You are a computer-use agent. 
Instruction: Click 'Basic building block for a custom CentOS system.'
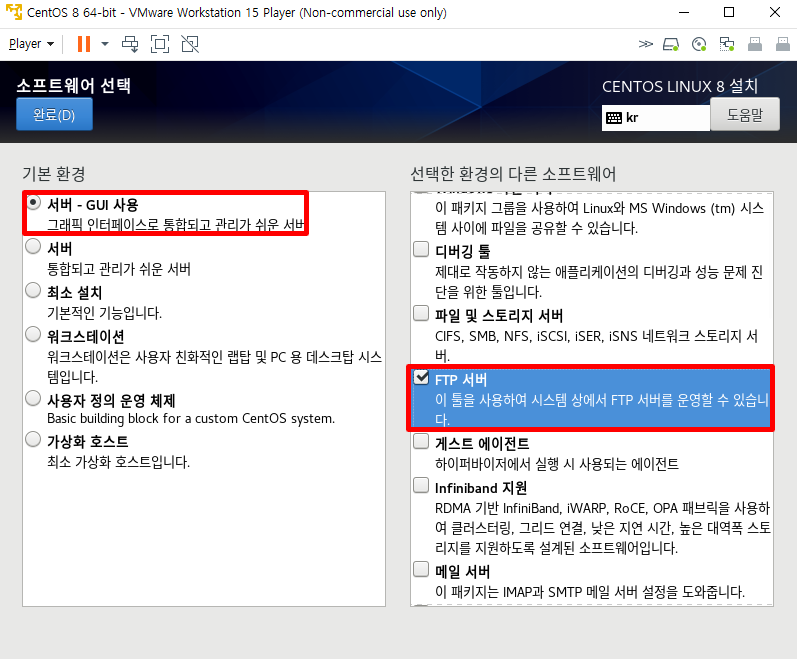191,419
